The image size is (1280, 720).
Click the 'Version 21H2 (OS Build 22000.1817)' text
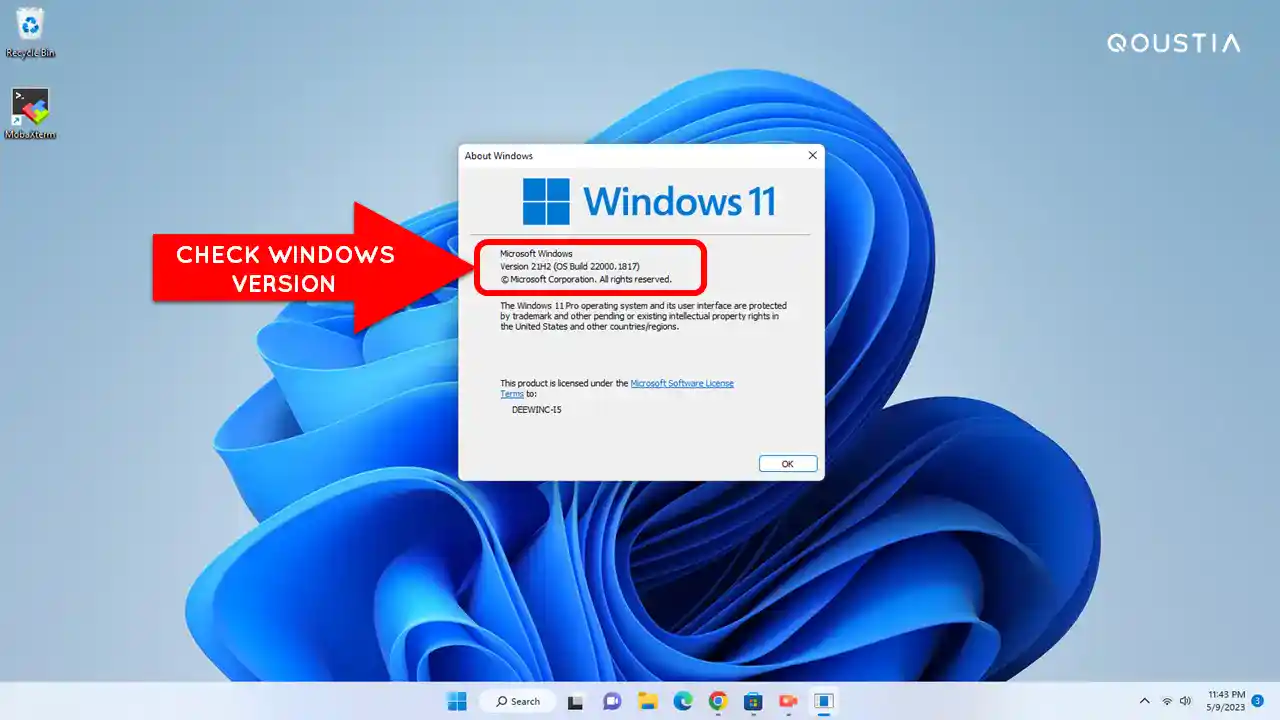pyautogui.click(x=569, y=267)
